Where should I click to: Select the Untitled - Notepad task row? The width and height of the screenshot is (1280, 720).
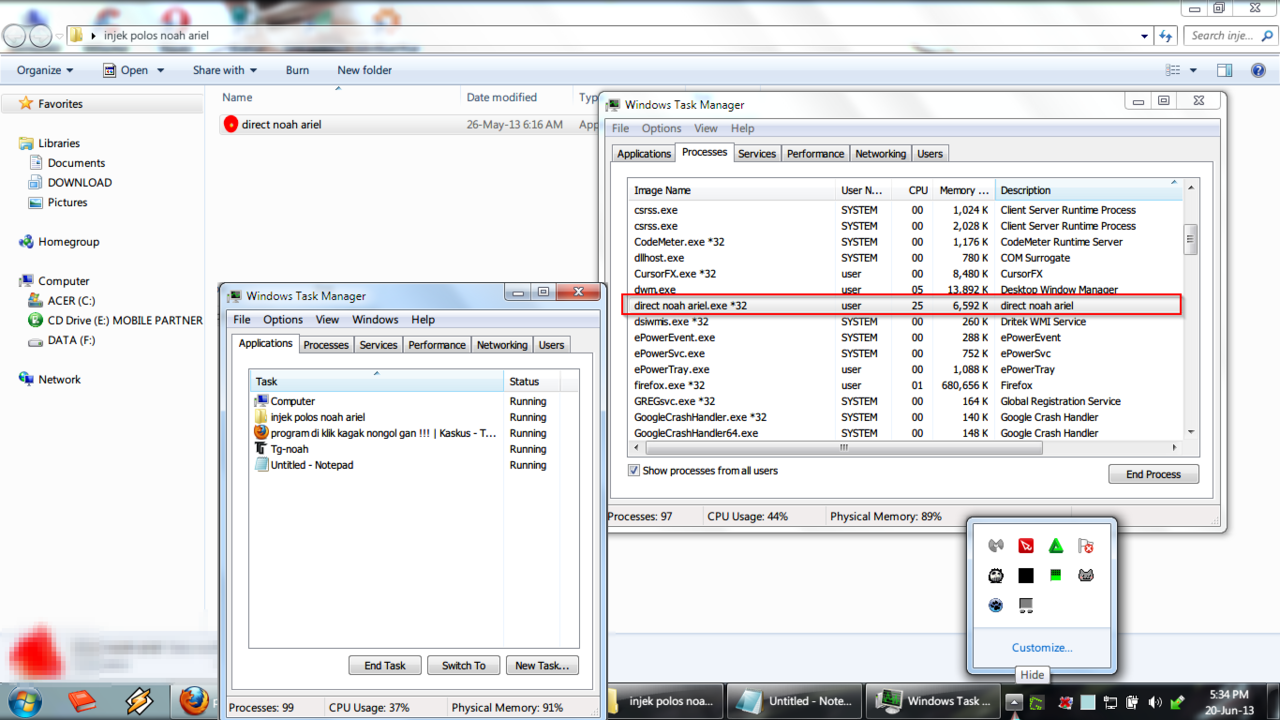click(x=414, y=465)
